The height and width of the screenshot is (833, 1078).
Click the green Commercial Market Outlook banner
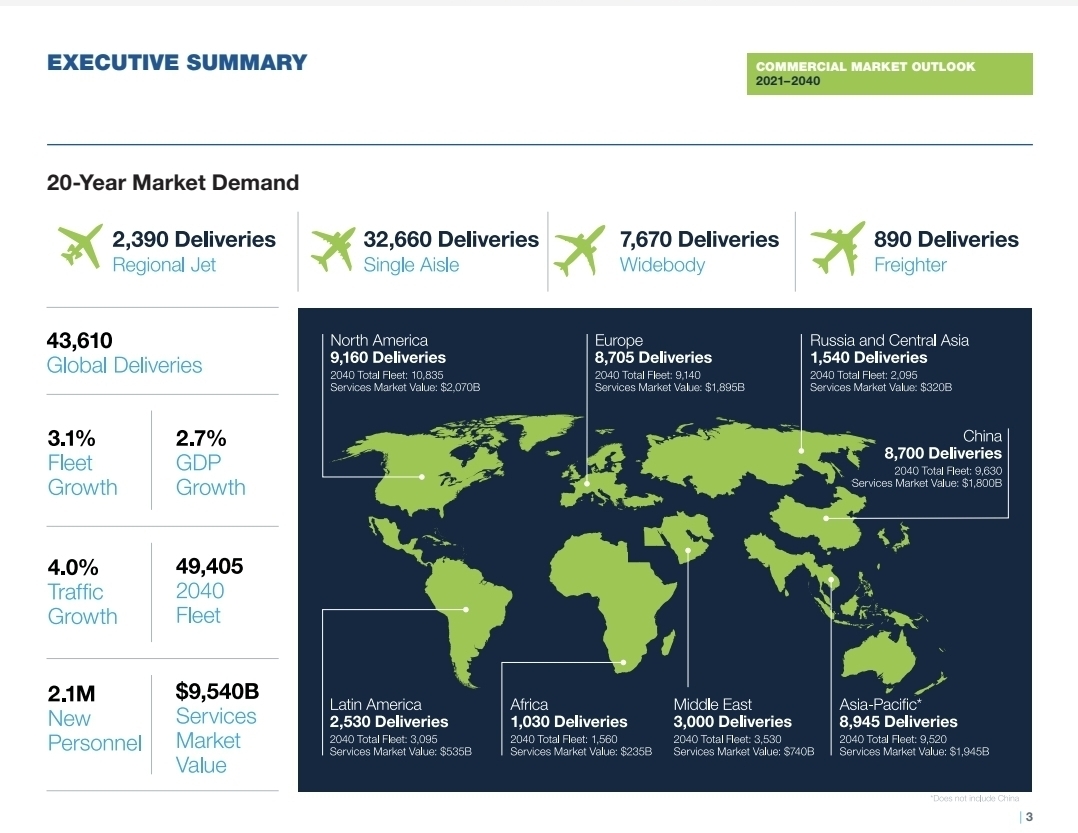tap(889, 74)
